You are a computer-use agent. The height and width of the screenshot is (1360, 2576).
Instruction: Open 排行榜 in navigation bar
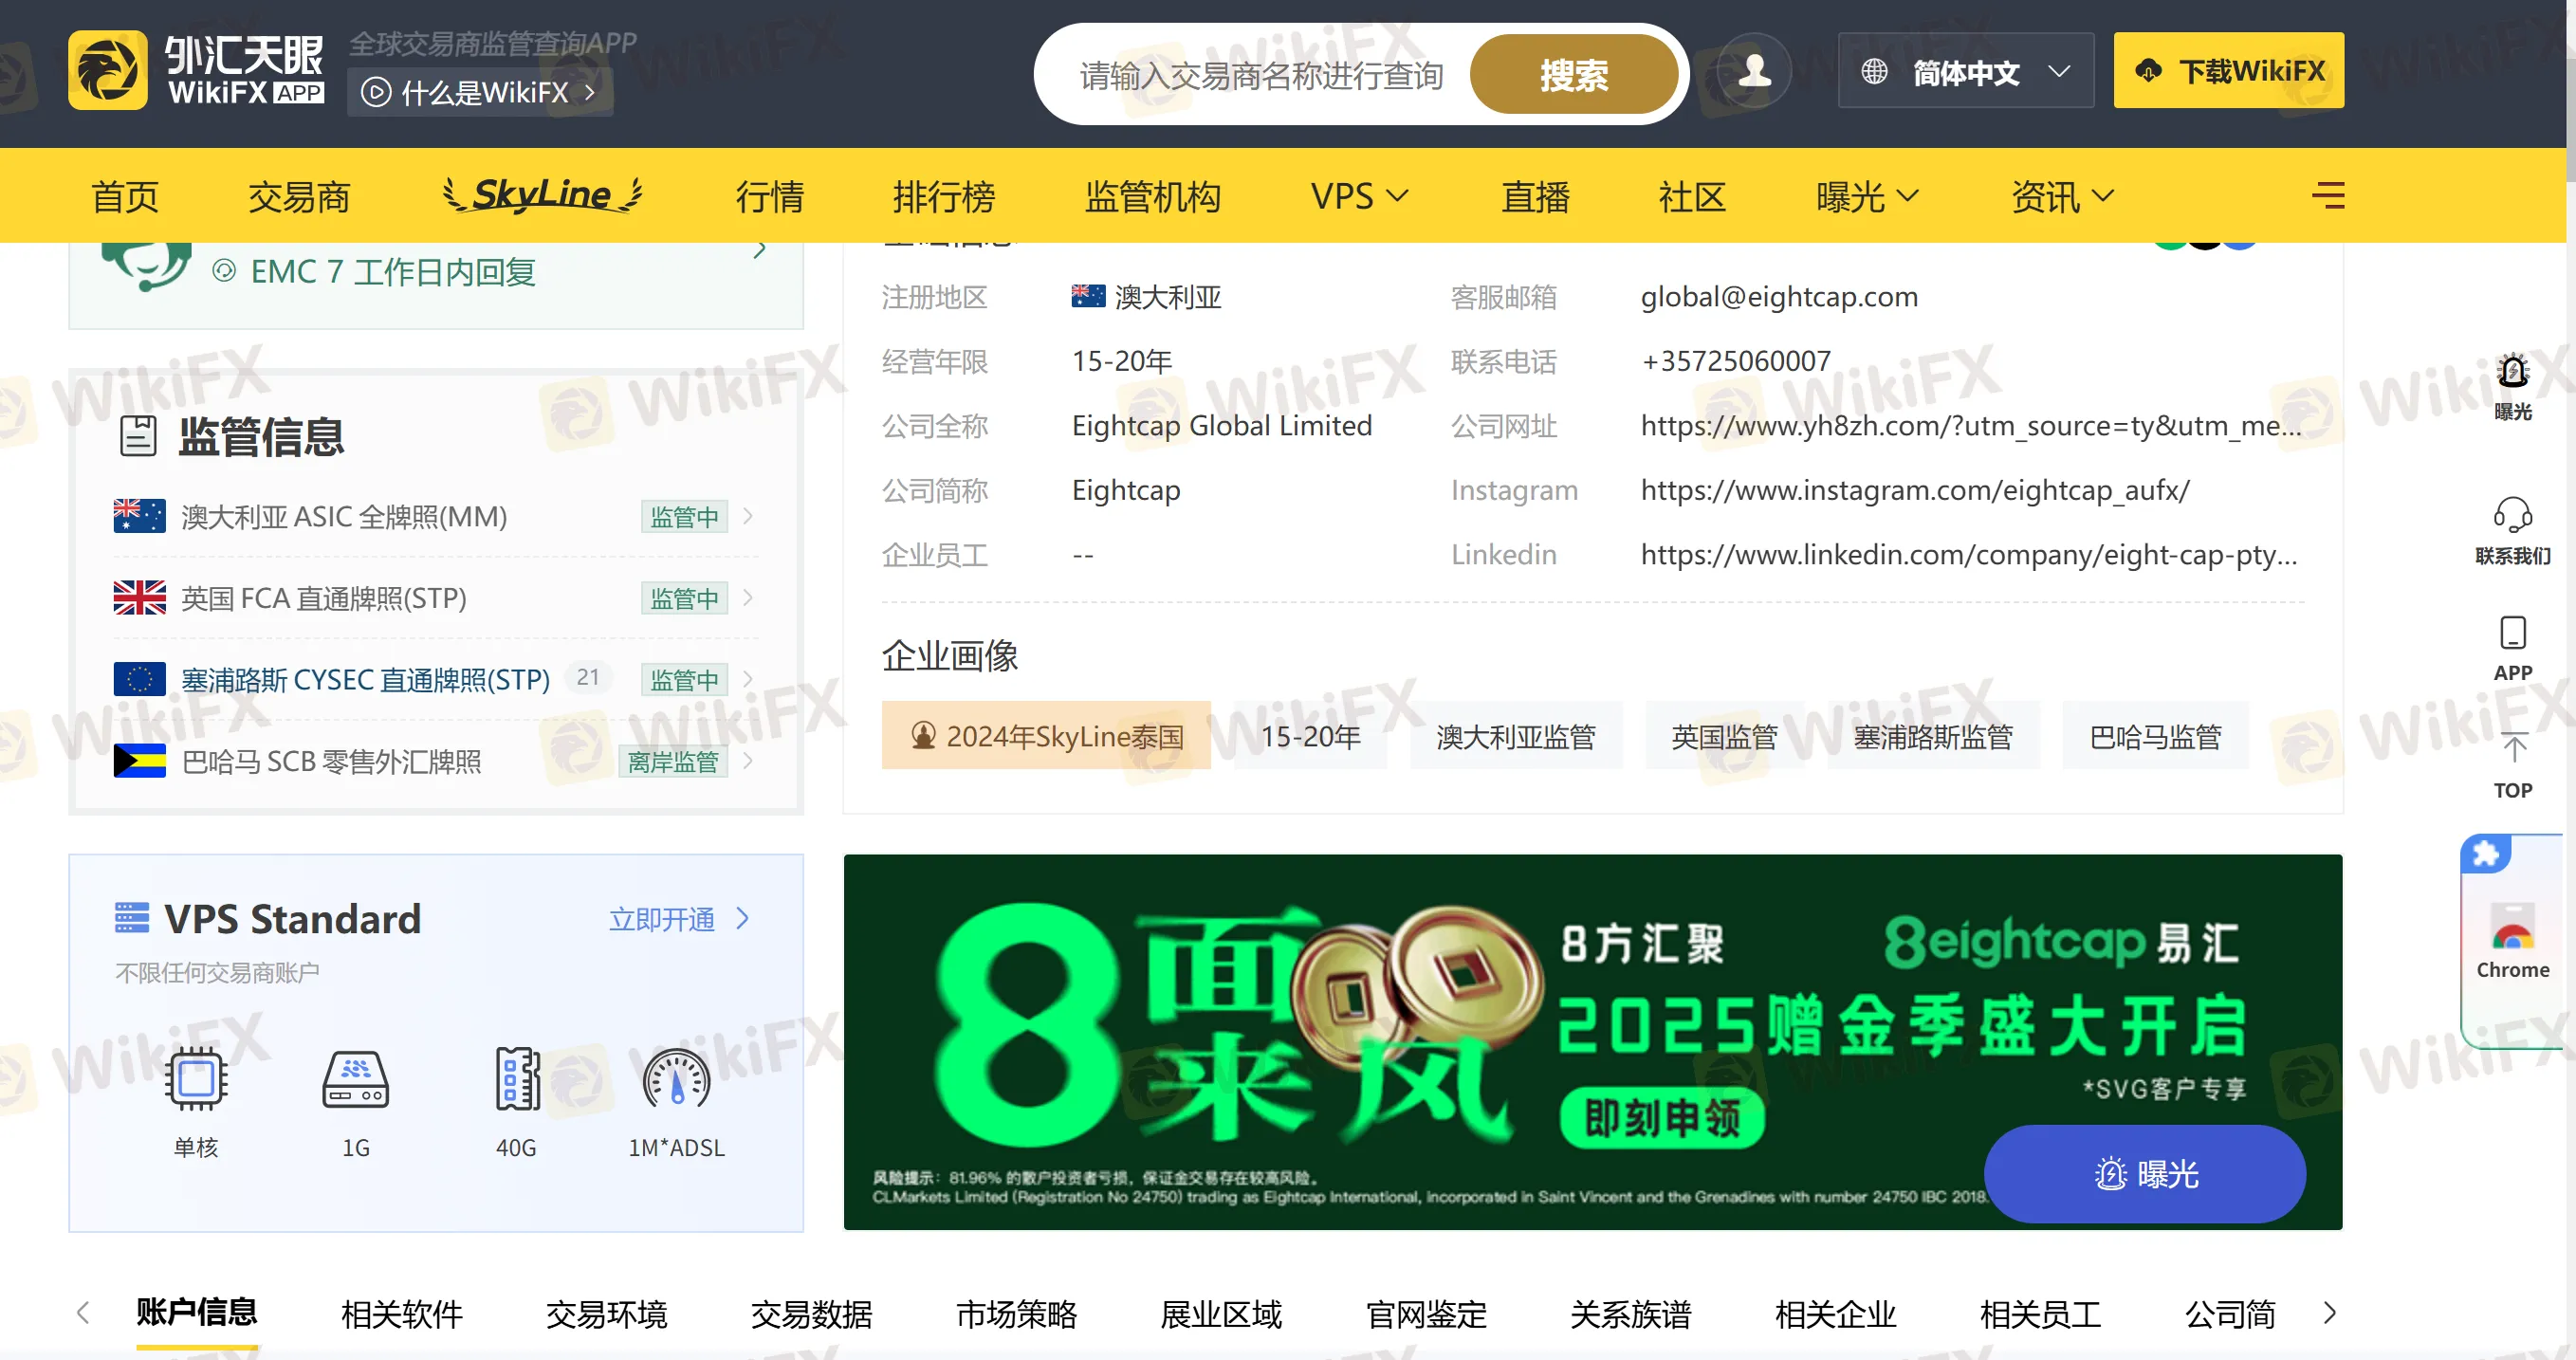tap(944, 196)
